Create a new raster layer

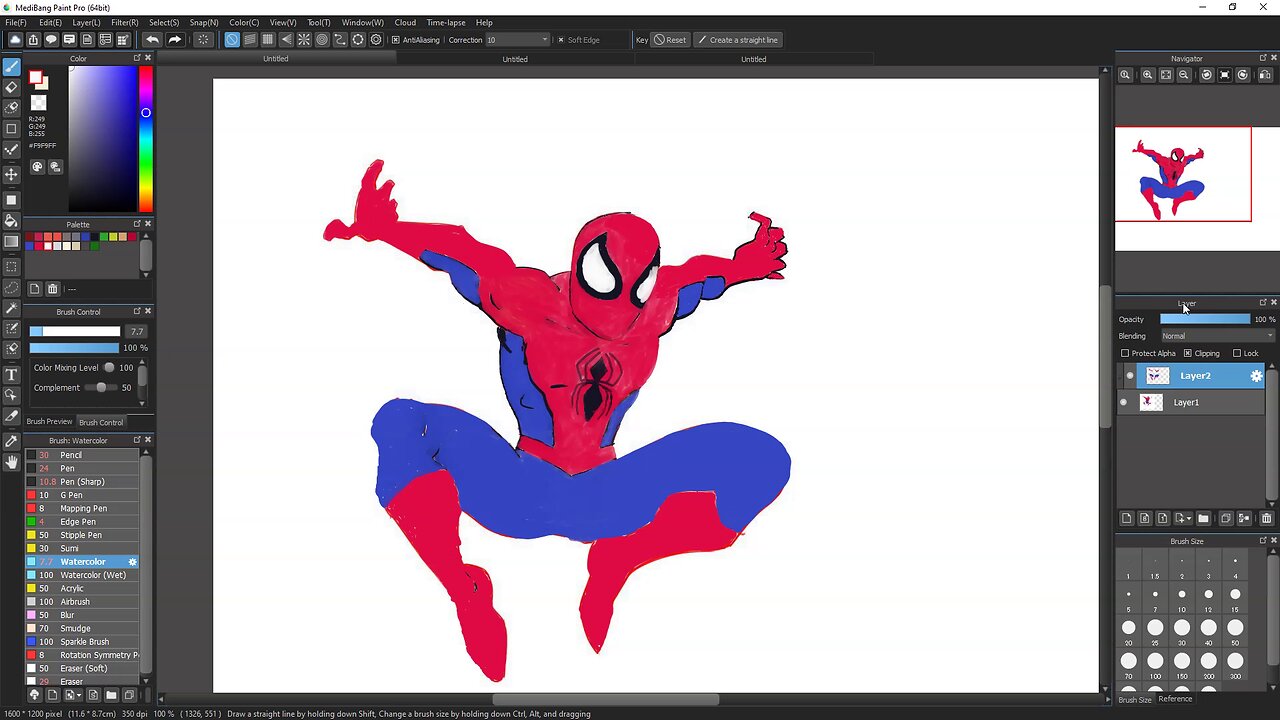coord(1127,518)
